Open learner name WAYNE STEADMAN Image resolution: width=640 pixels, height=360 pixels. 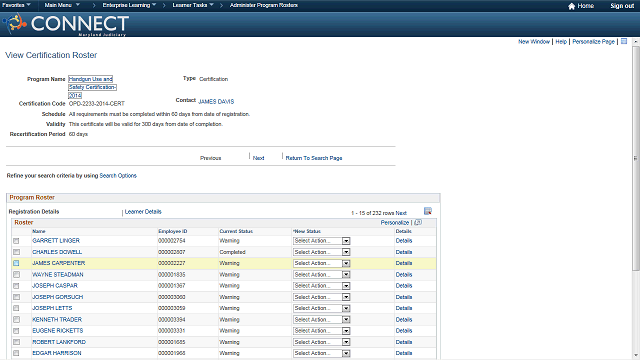point(58,275)
